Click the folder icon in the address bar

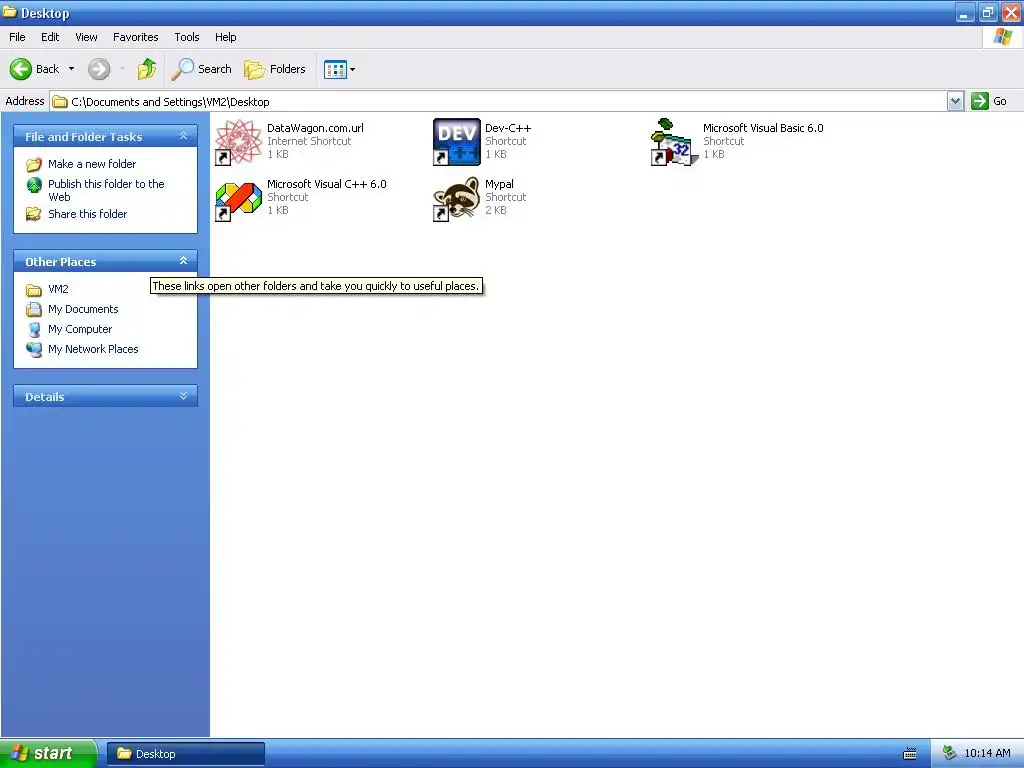point(60,102)
